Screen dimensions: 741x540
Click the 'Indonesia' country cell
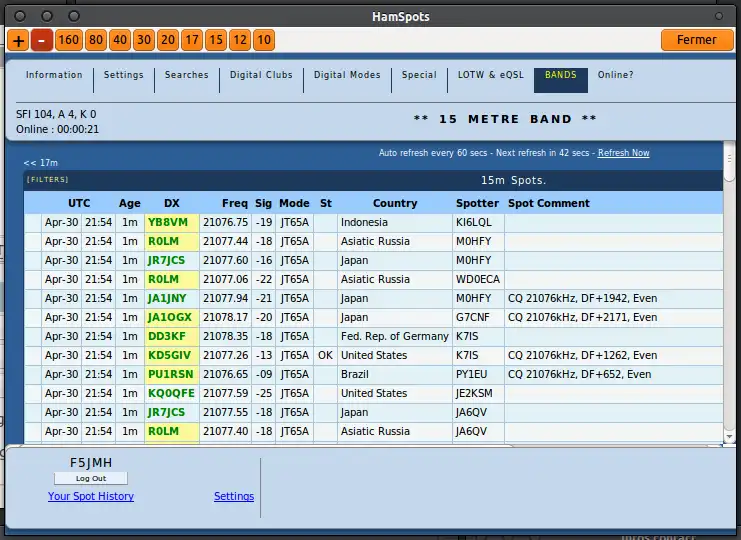click(395, 223)
